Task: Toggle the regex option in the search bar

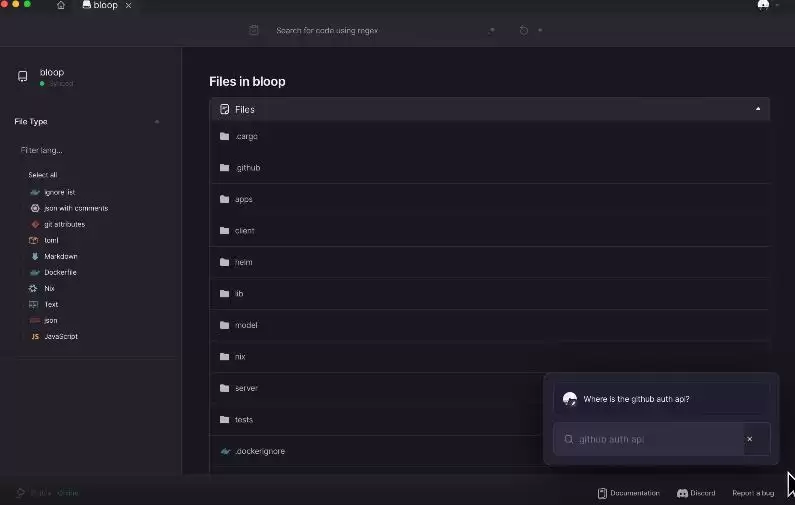Action: click(491, 30)
